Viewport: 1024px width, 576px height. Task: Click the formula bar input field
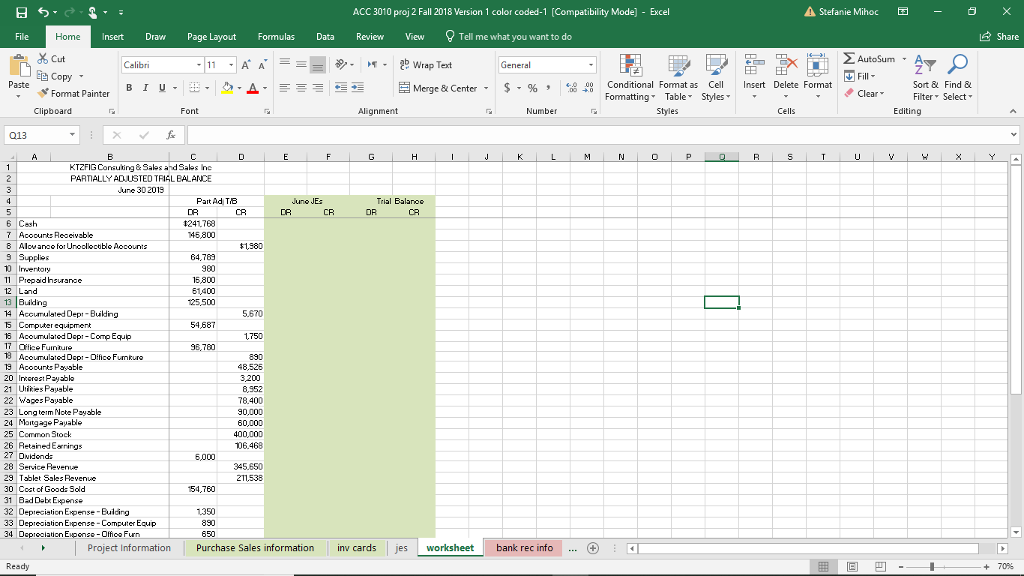click(x=598, y=135)
